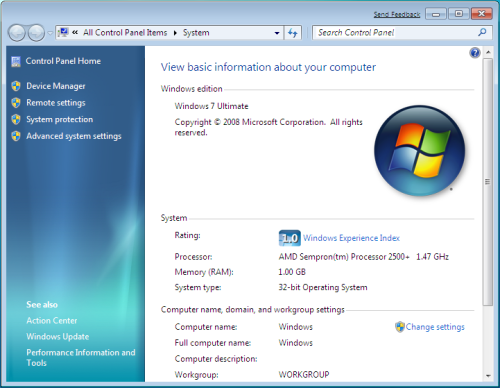Minimize the System window
The image size is (500, 388).
click(436, 14)
